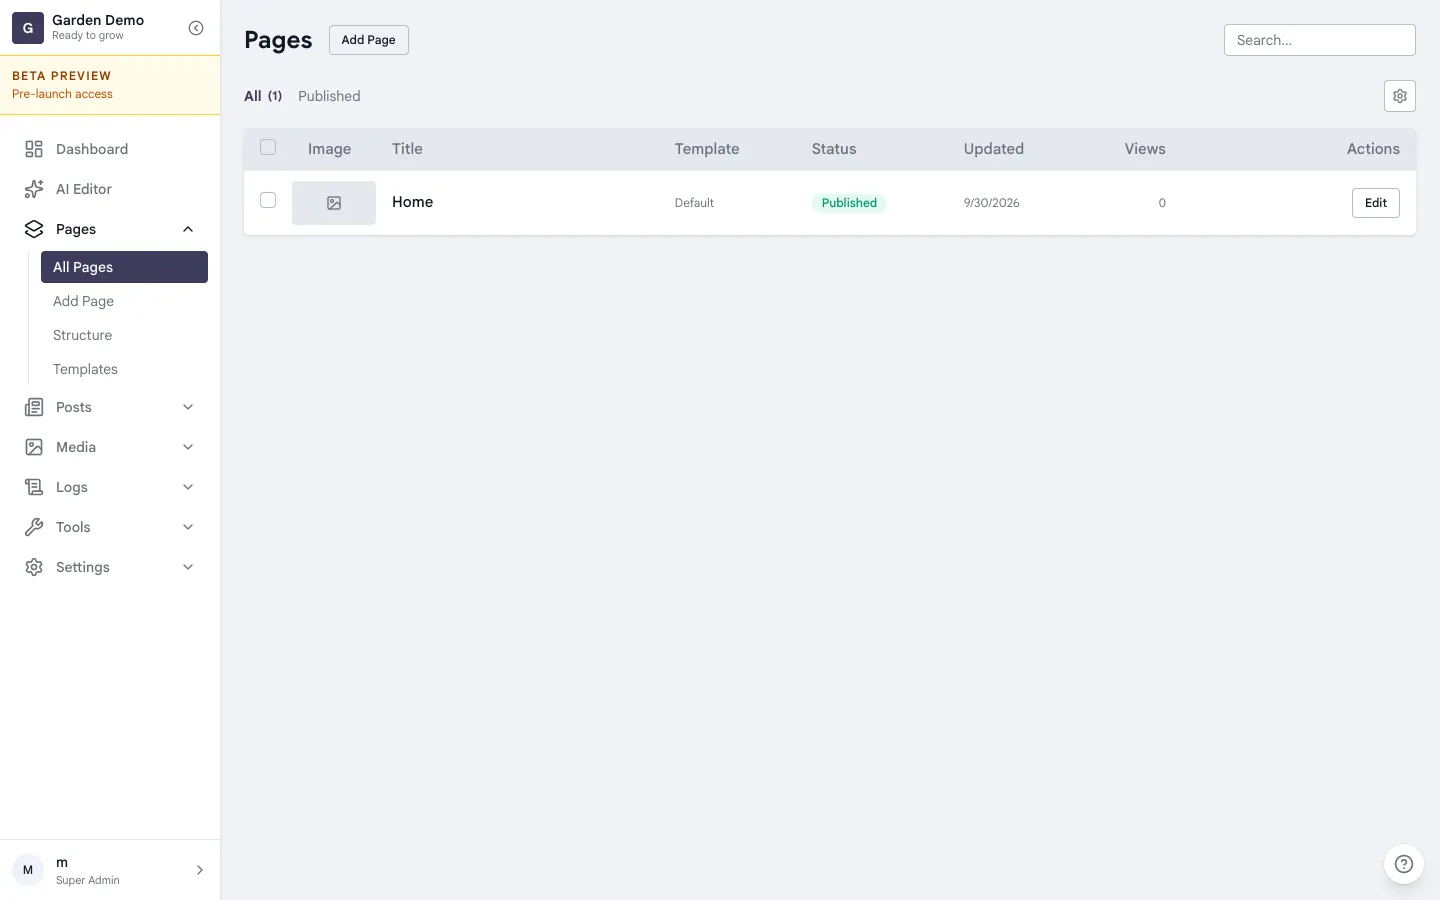Open the help question mark button
1440x900 pixels.
(1404, 864)
